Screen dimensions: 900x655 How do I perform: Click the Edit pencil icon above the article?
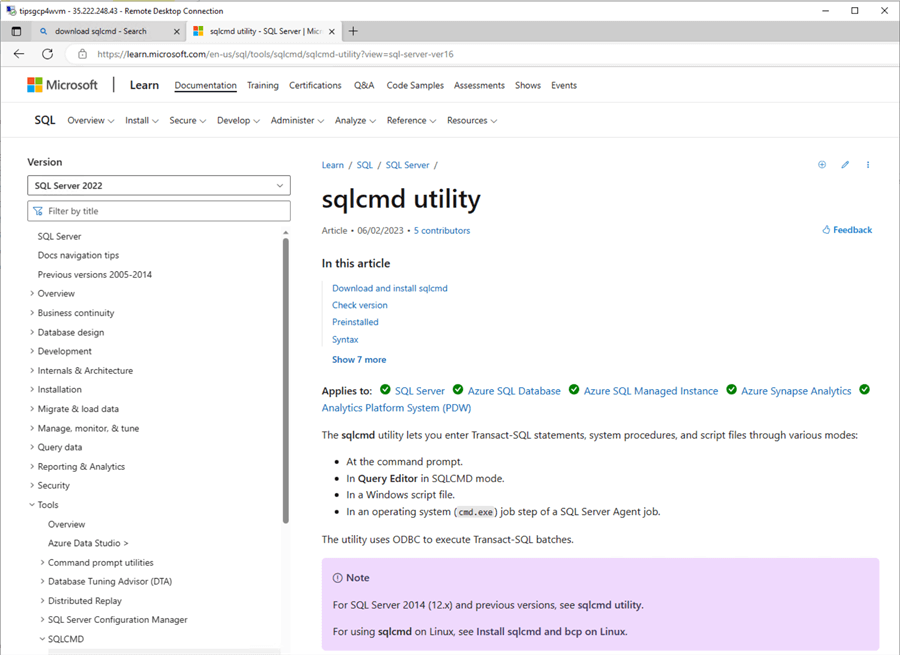pyautogui.click(x=844, y=164)
